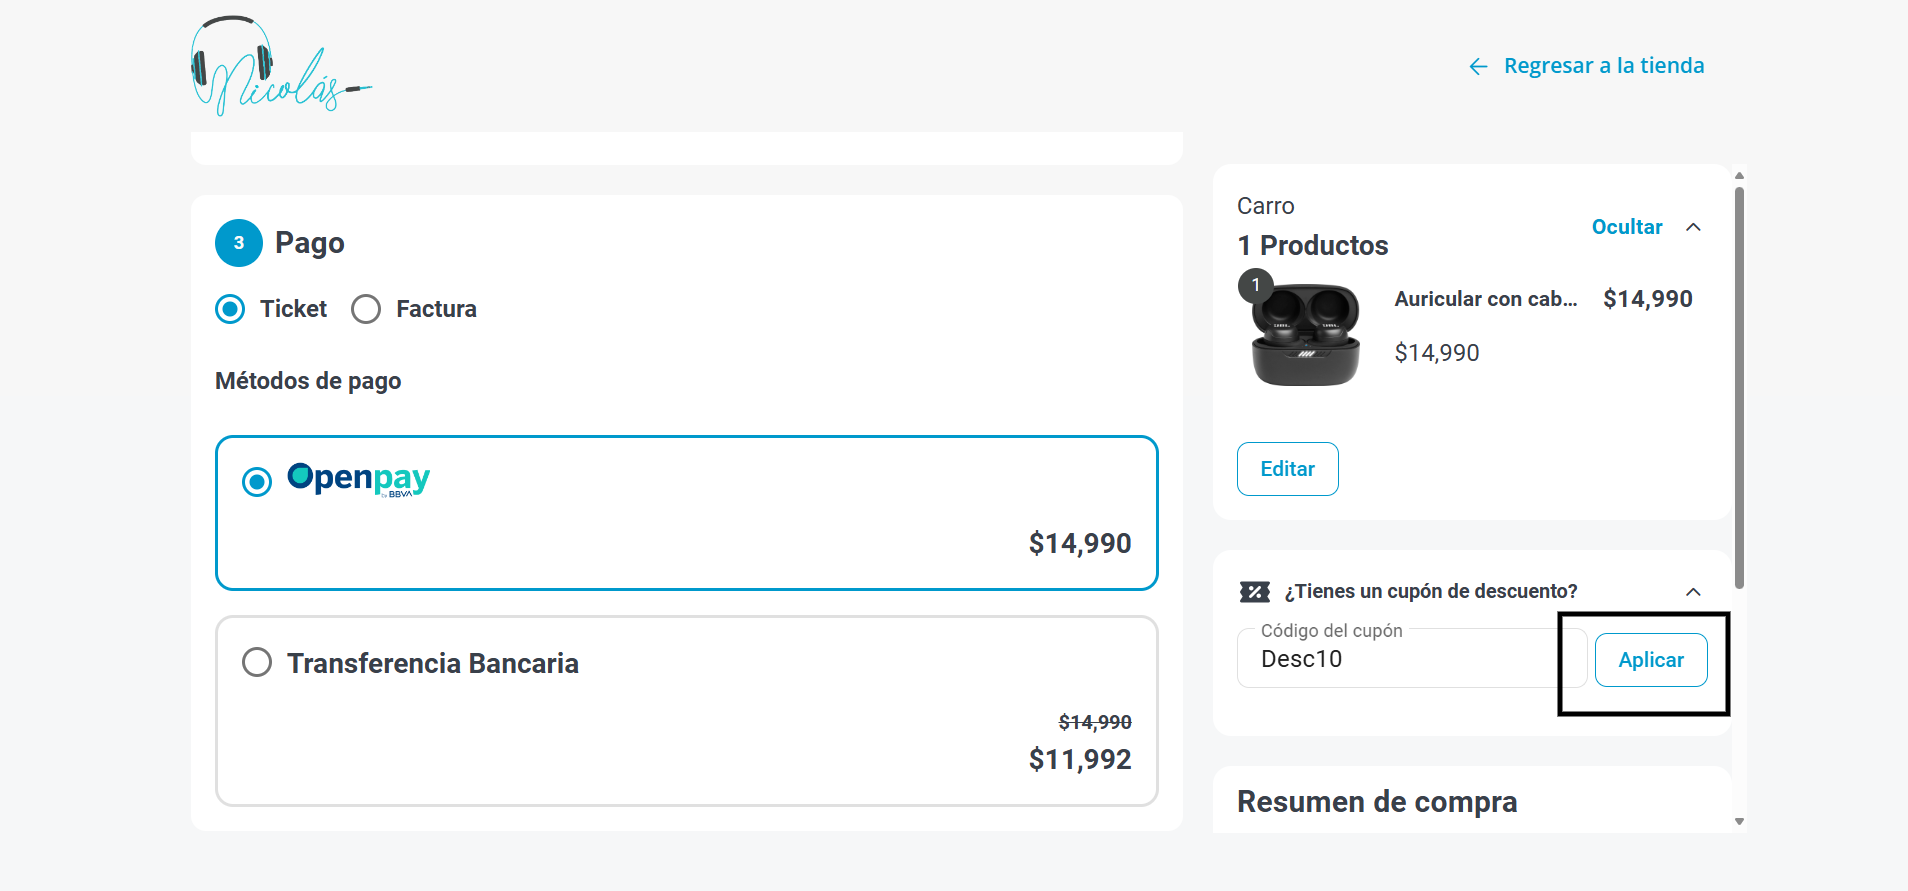
Task: Click the discount coupon ticket icon
Action: tap(1254, 592)
